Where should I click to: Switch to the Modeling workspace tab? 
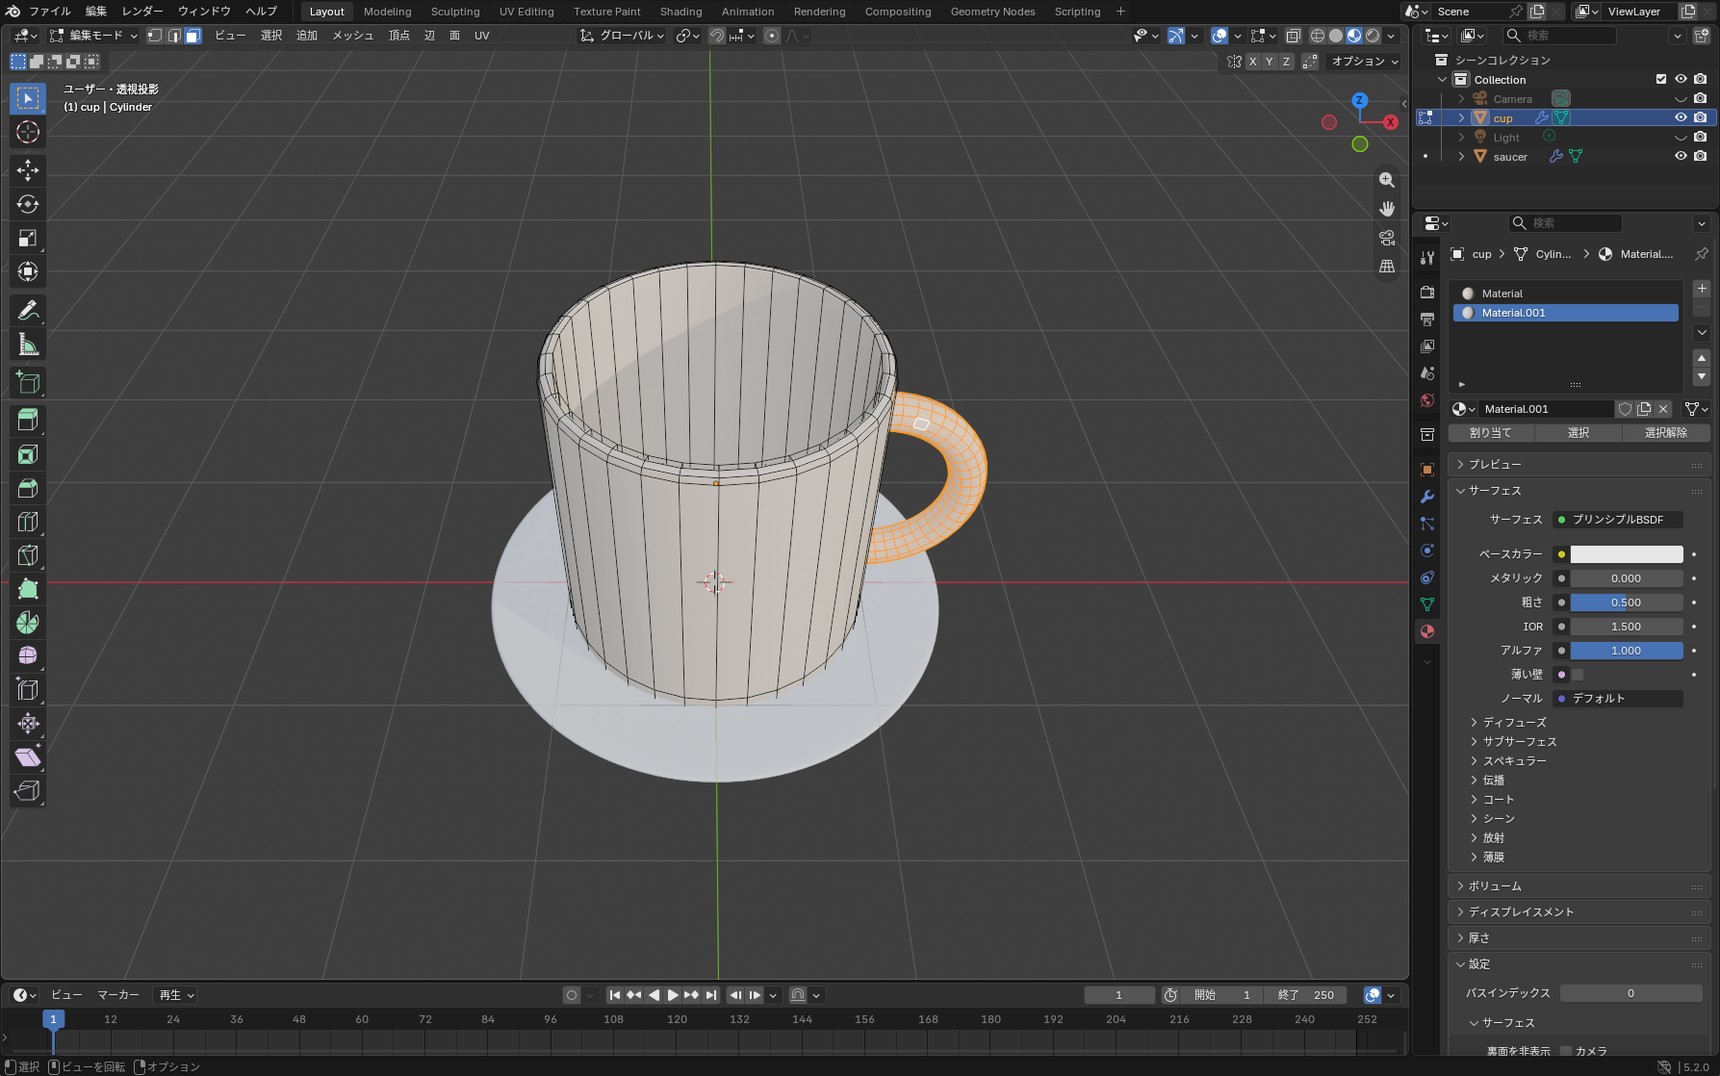387,11
